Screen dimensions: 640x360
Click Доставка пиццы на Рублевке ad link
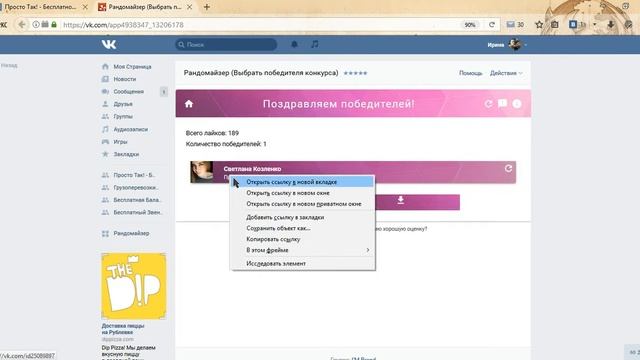pos(123,329)
